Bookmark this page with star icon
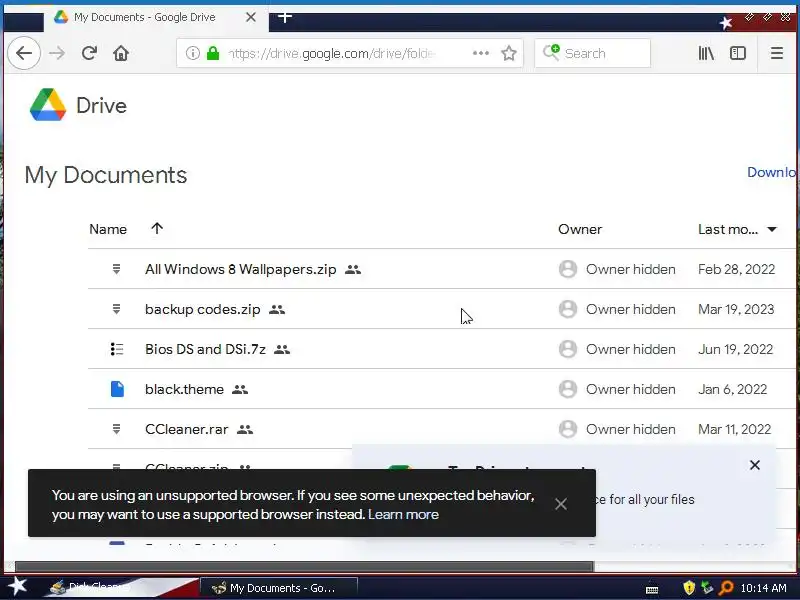The height and width of the screenshot is (600, 800). (509, 53)
